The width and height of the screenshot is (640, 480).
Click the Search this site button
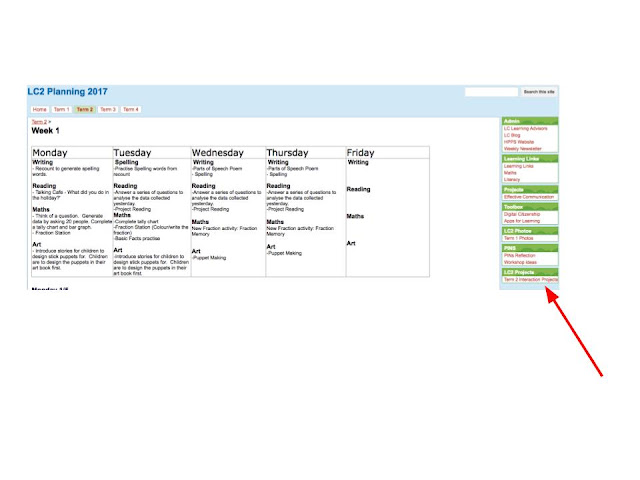click(539, 92)
